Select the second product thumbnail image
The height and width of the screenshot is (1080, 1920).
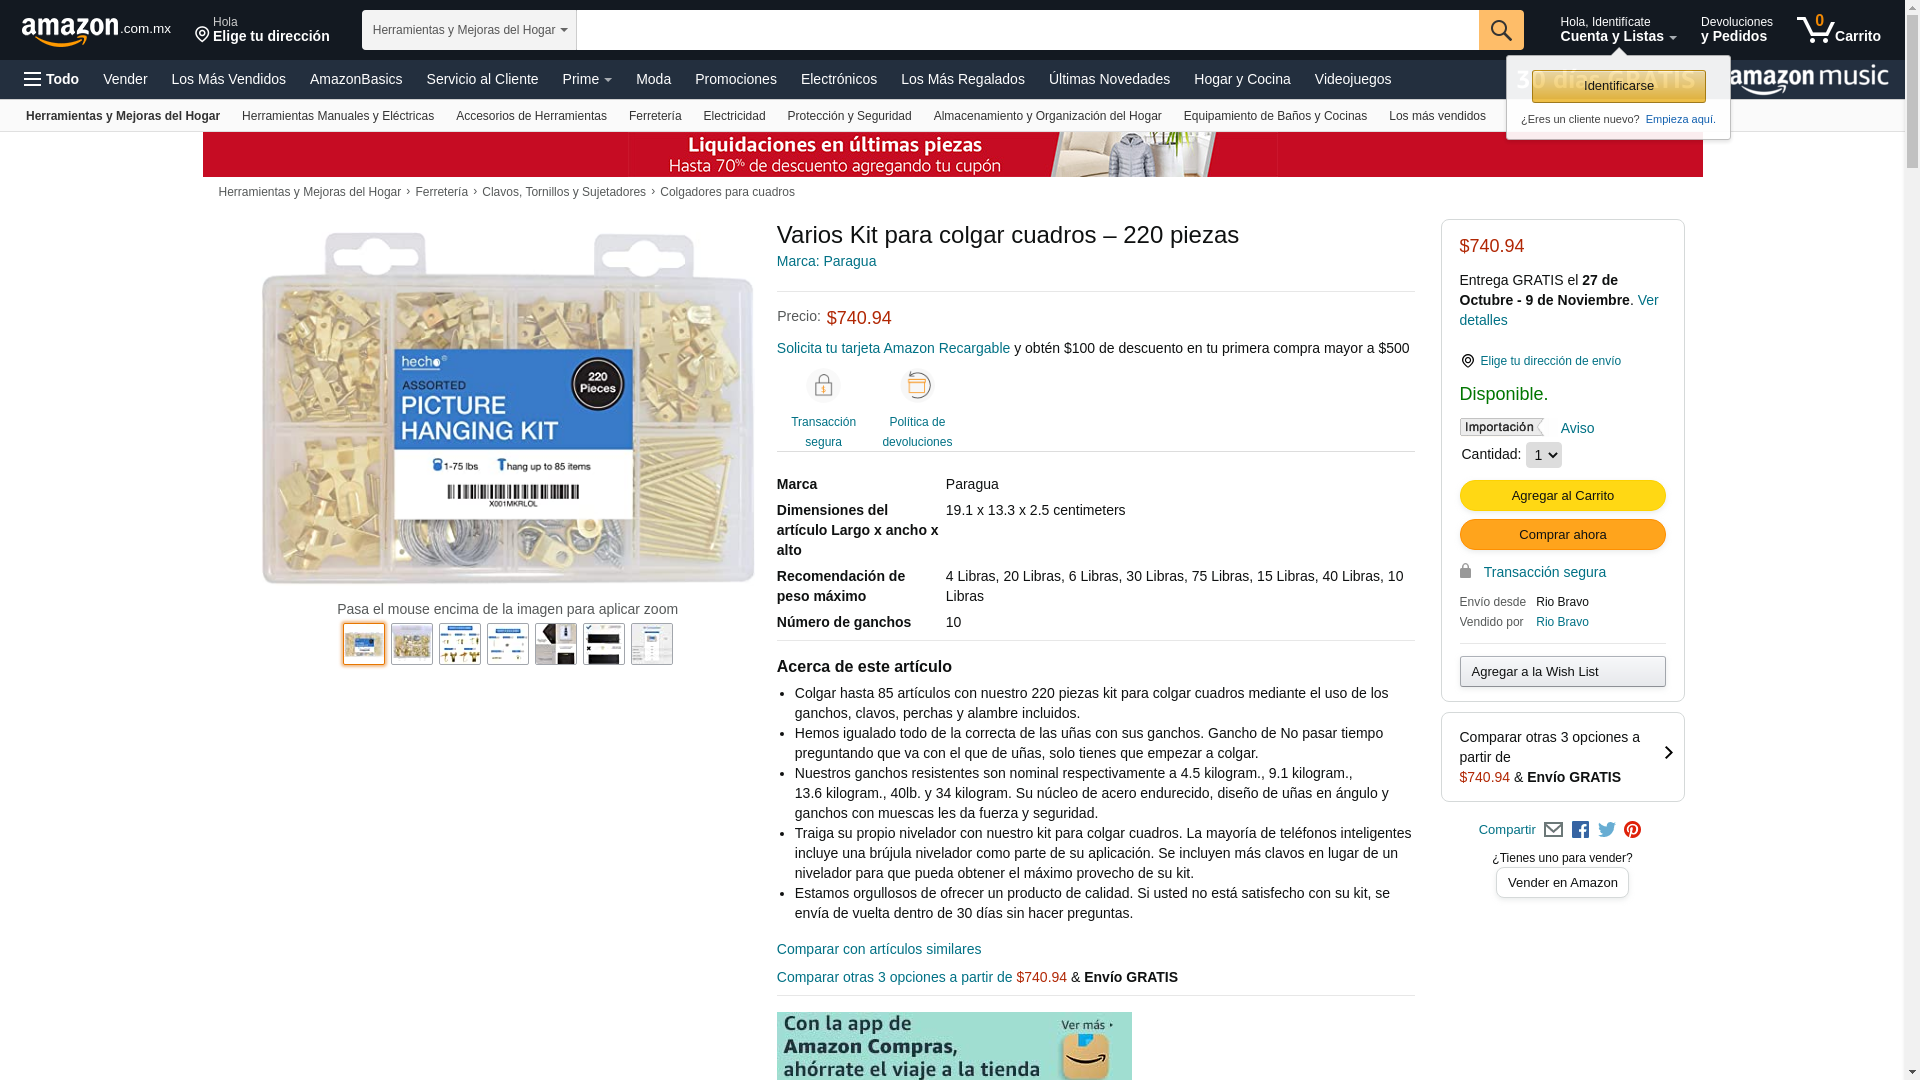[412, 644]
